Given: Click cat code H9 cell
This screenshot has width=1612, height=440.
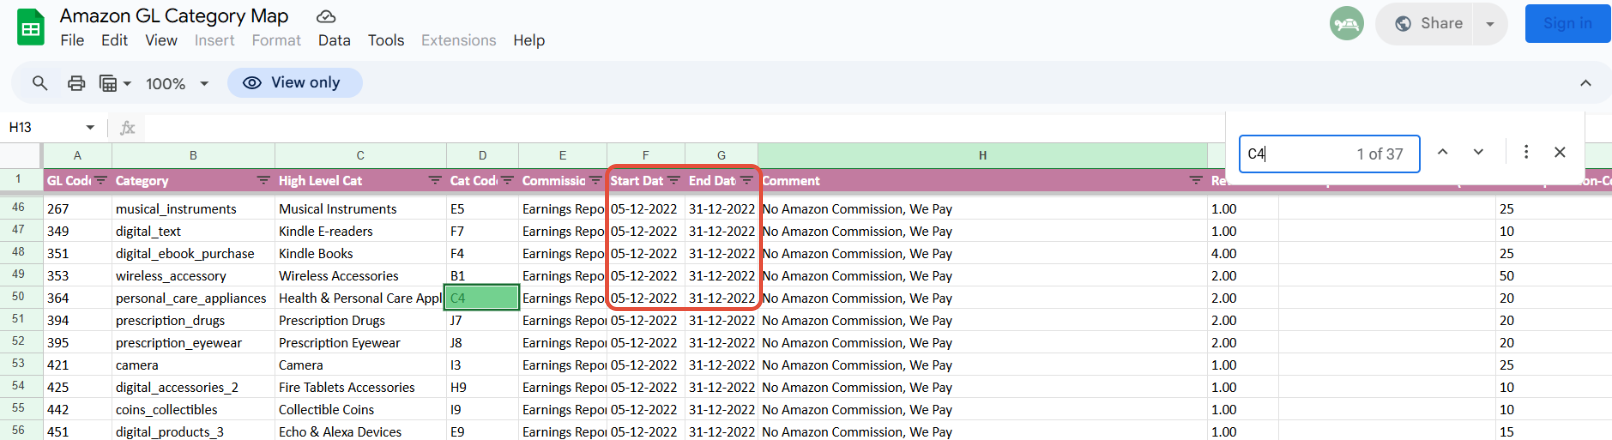Looking at the screenshot, I should [x=482, y=387].
